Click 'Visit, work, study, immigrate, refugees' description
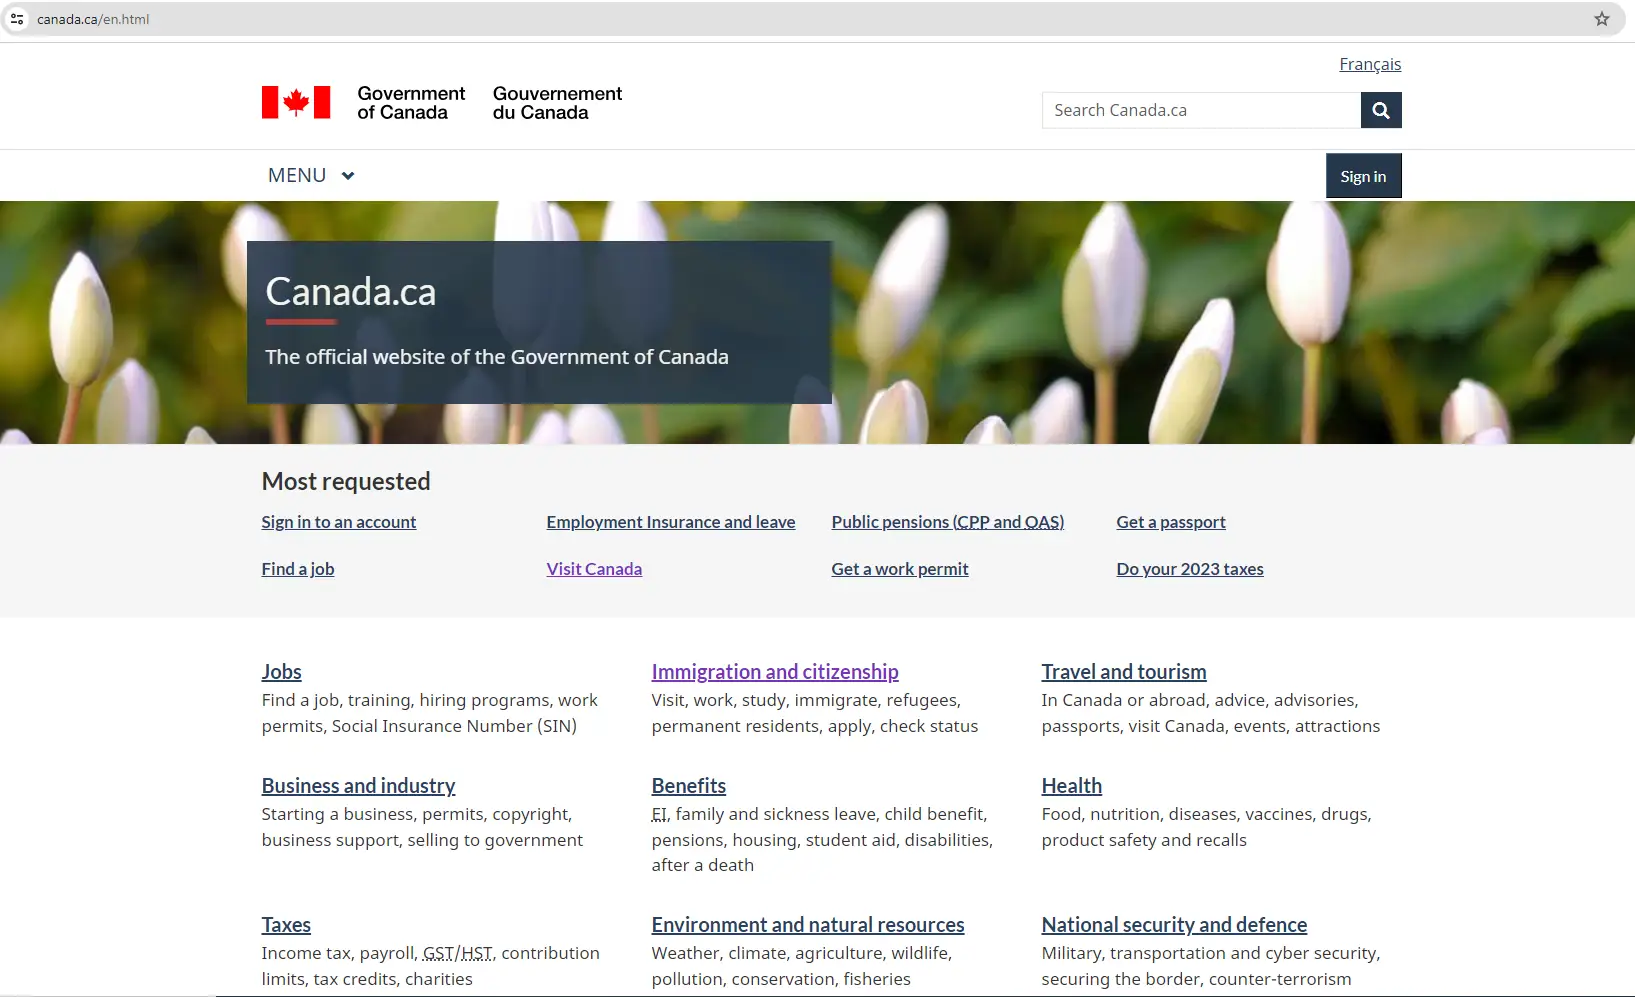The image size is (1635, 997). pyautogui.click(x=815, y=713)
